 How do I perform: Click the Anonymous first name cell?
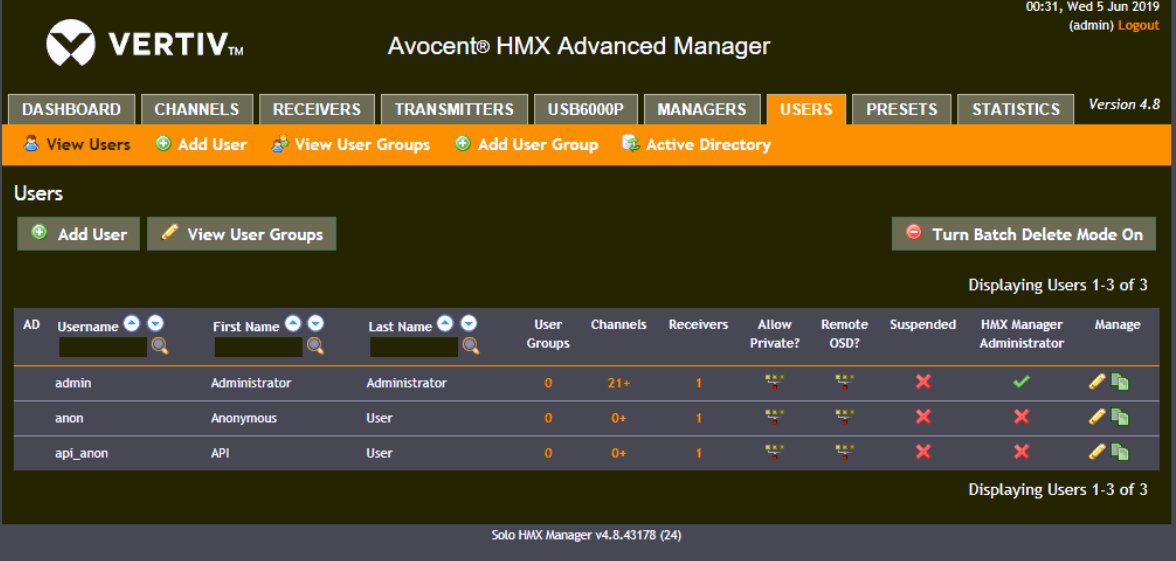coord(244,418)
